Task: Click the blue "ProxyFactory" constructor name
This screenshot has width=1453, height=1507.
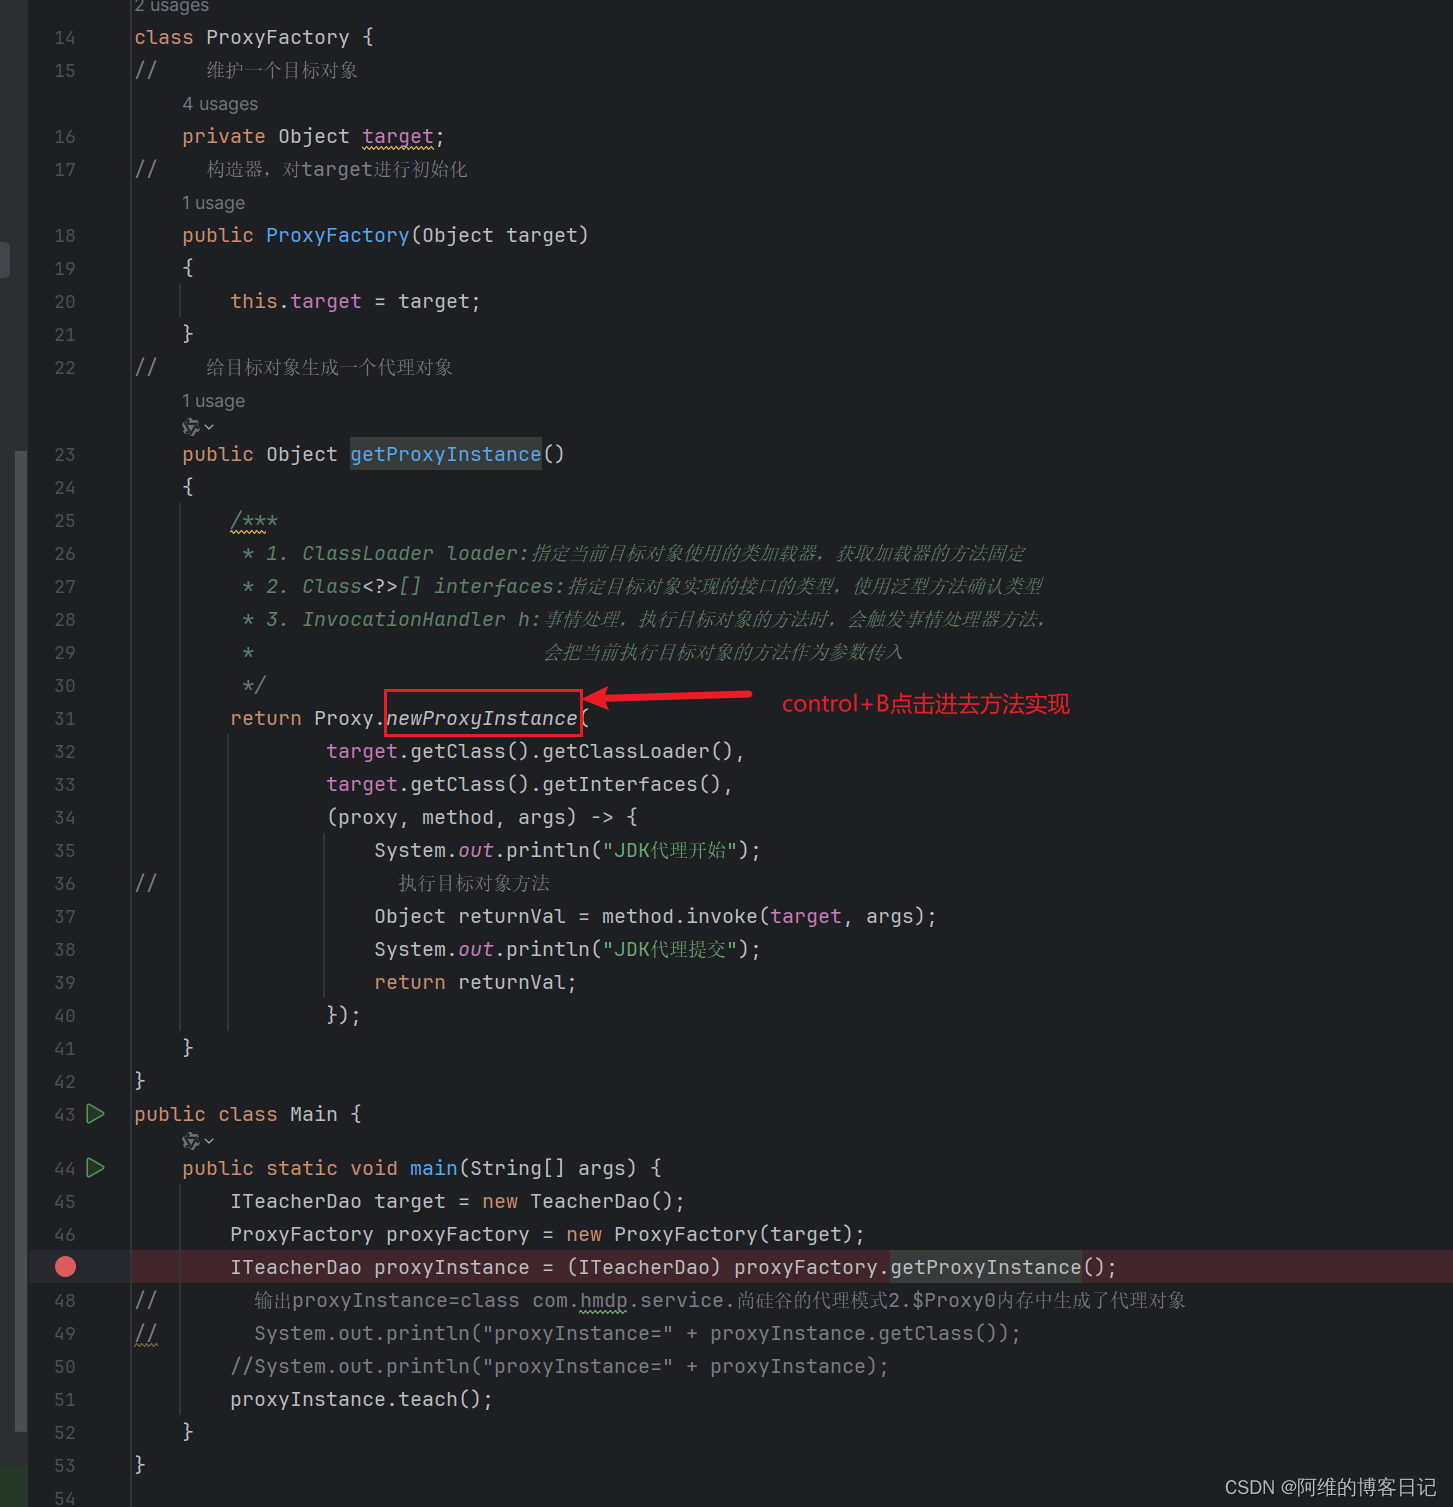Action: (x=338, y=235)
